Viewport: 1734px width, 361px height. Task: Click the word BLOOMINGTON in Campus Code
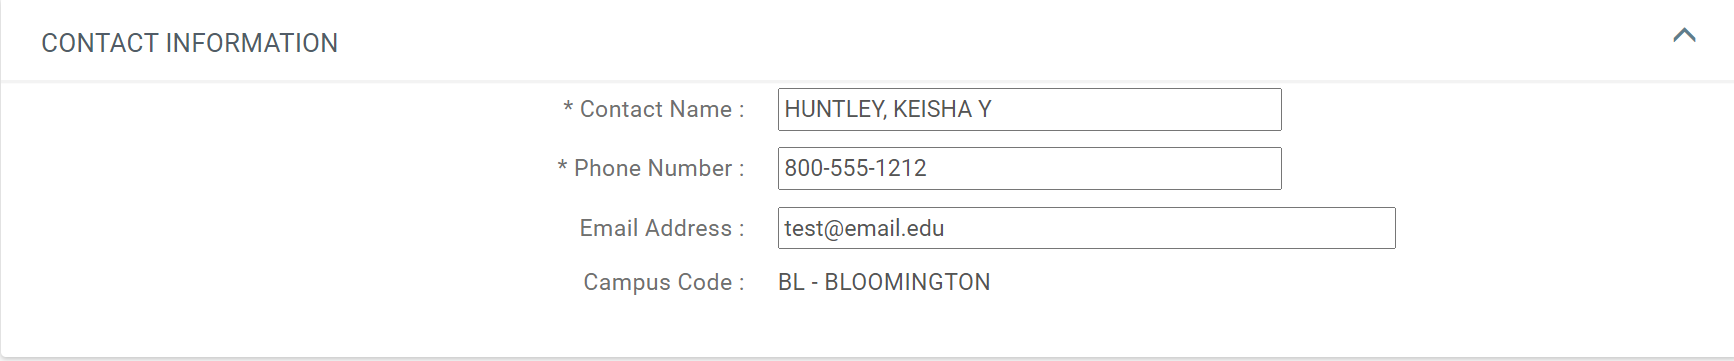[907, 282]
